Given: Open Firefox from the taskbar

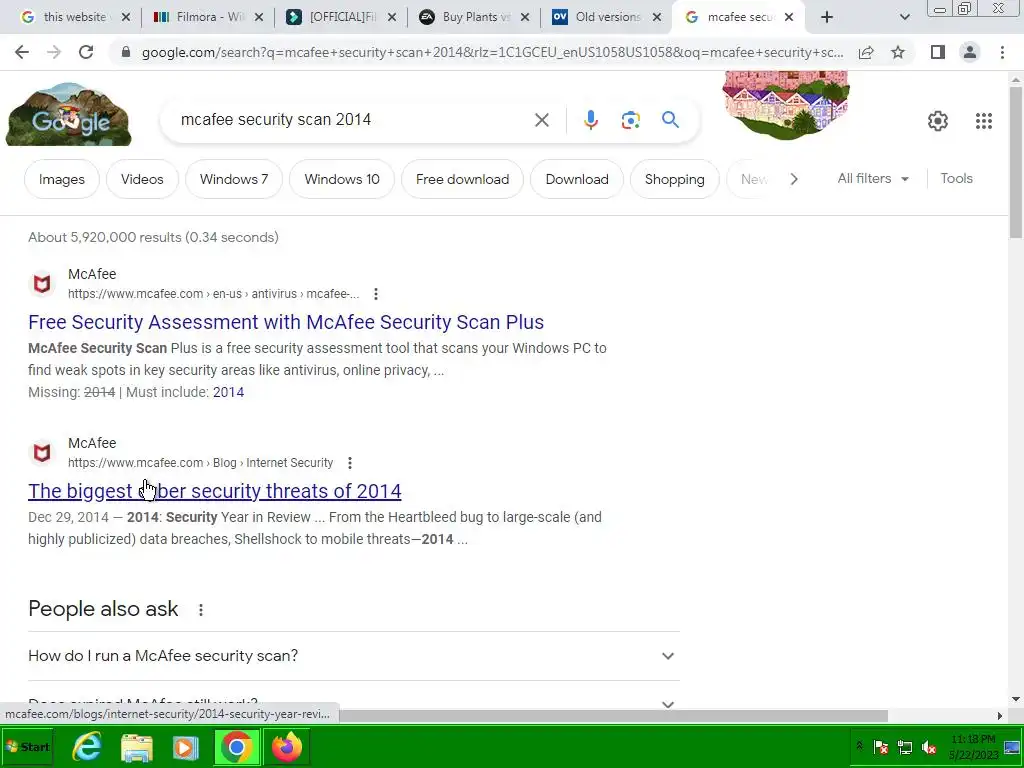Looking at the screenshot, I should tap(287, 747).
